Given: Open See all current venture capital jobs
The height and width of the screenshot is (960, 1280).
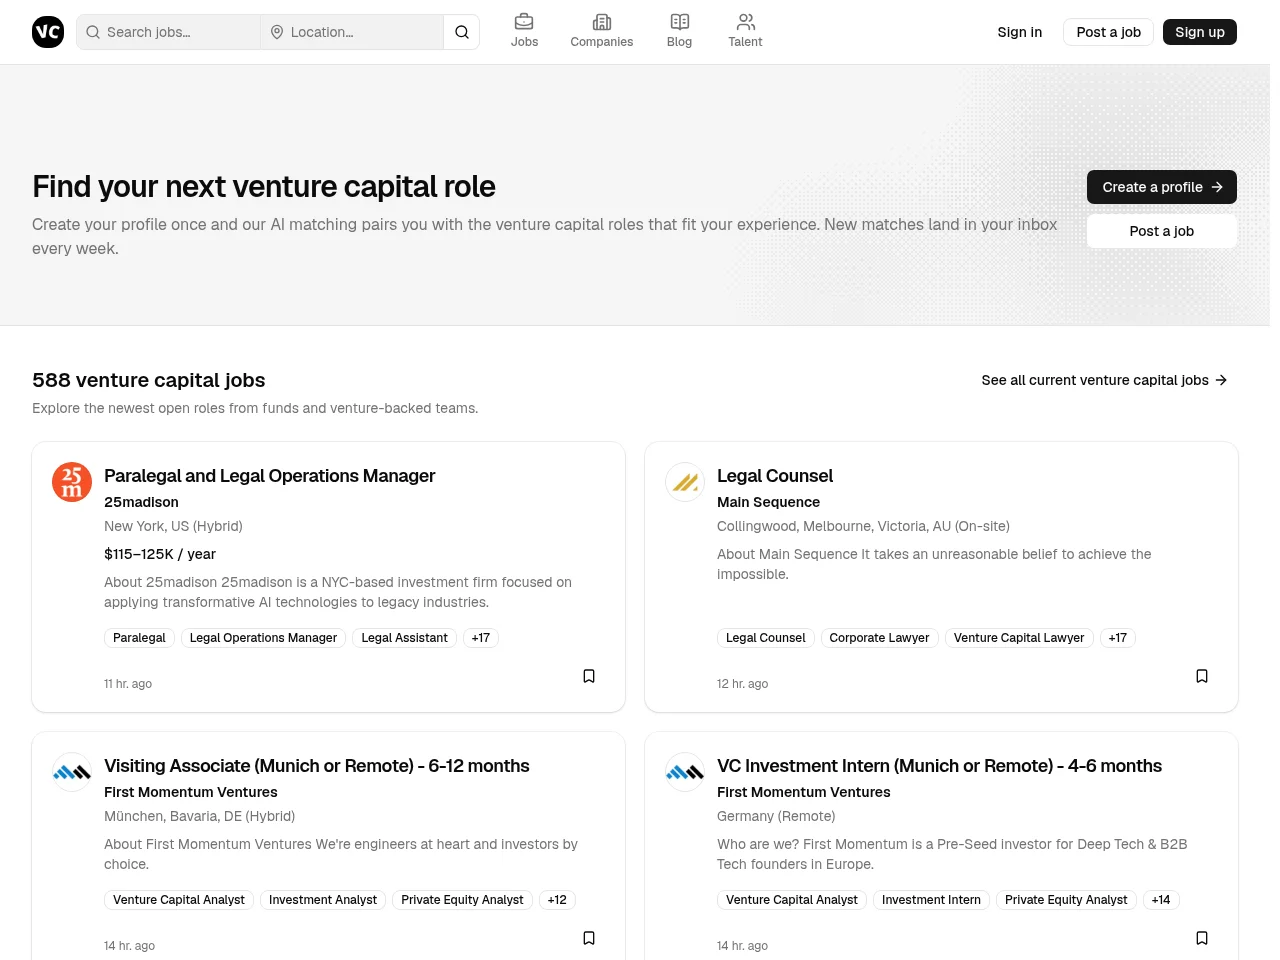Looking at the screenshot, I should coord(1105,380).
